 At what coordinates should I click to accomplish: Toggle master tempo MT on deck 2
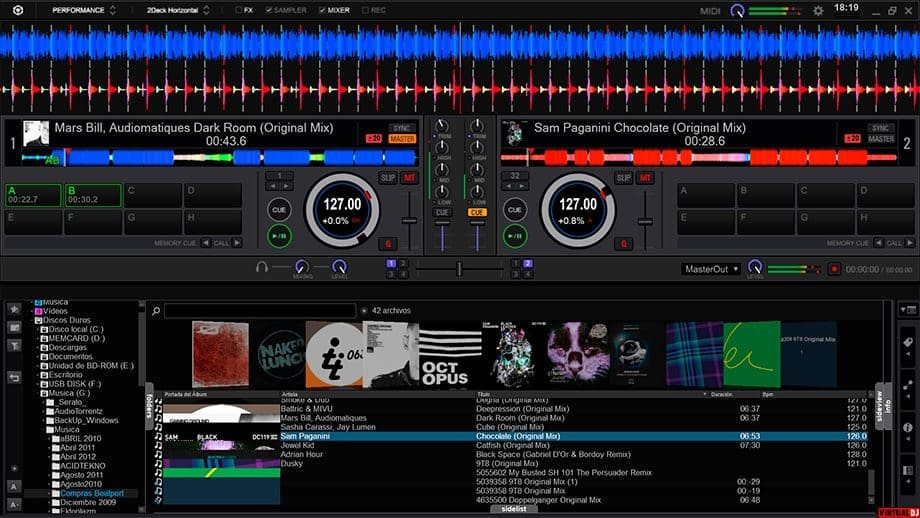(645, 178)
